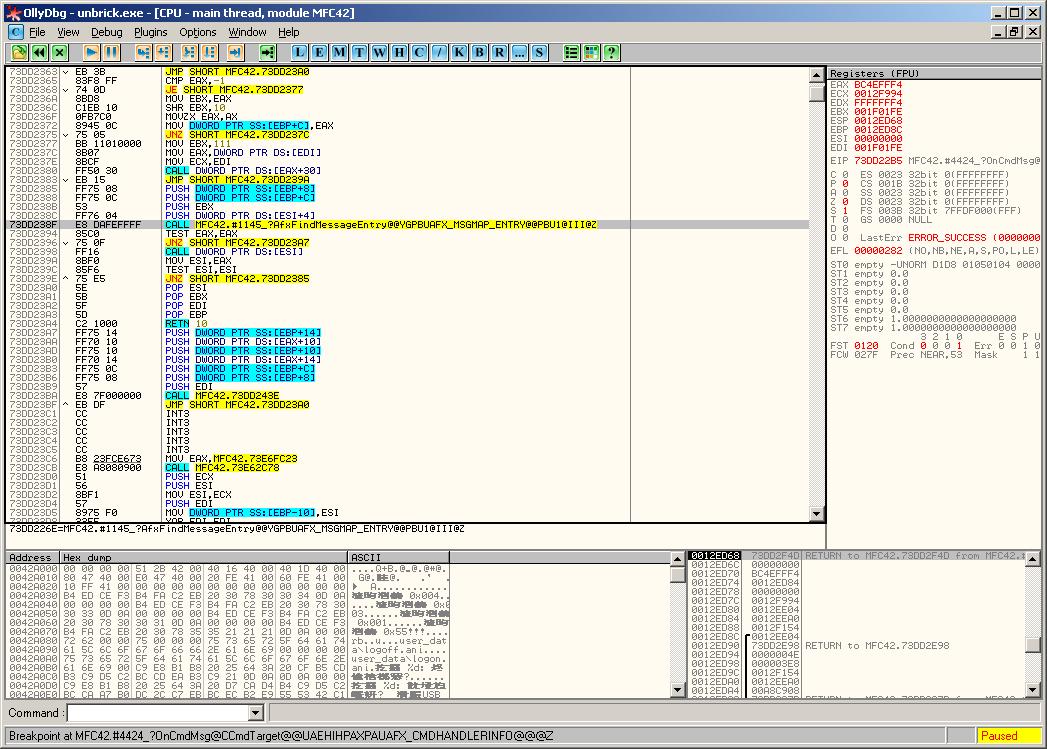Select the EIP 73DD22B5 register line
The width and height of the screenshot is (1047, 749).
coord(934,161)
